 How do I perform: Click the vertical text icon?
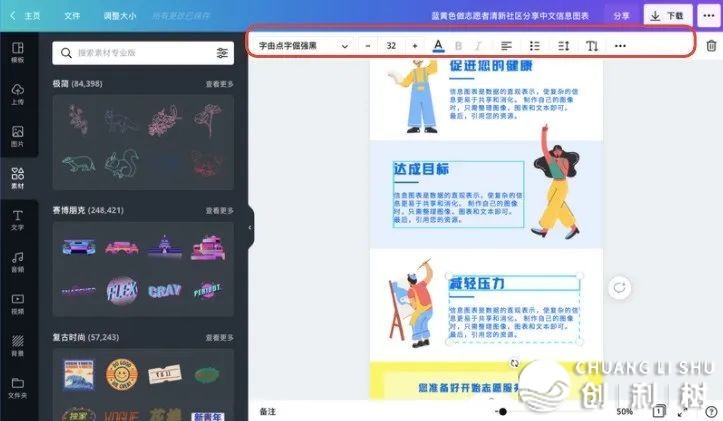[x=592, y=46]
